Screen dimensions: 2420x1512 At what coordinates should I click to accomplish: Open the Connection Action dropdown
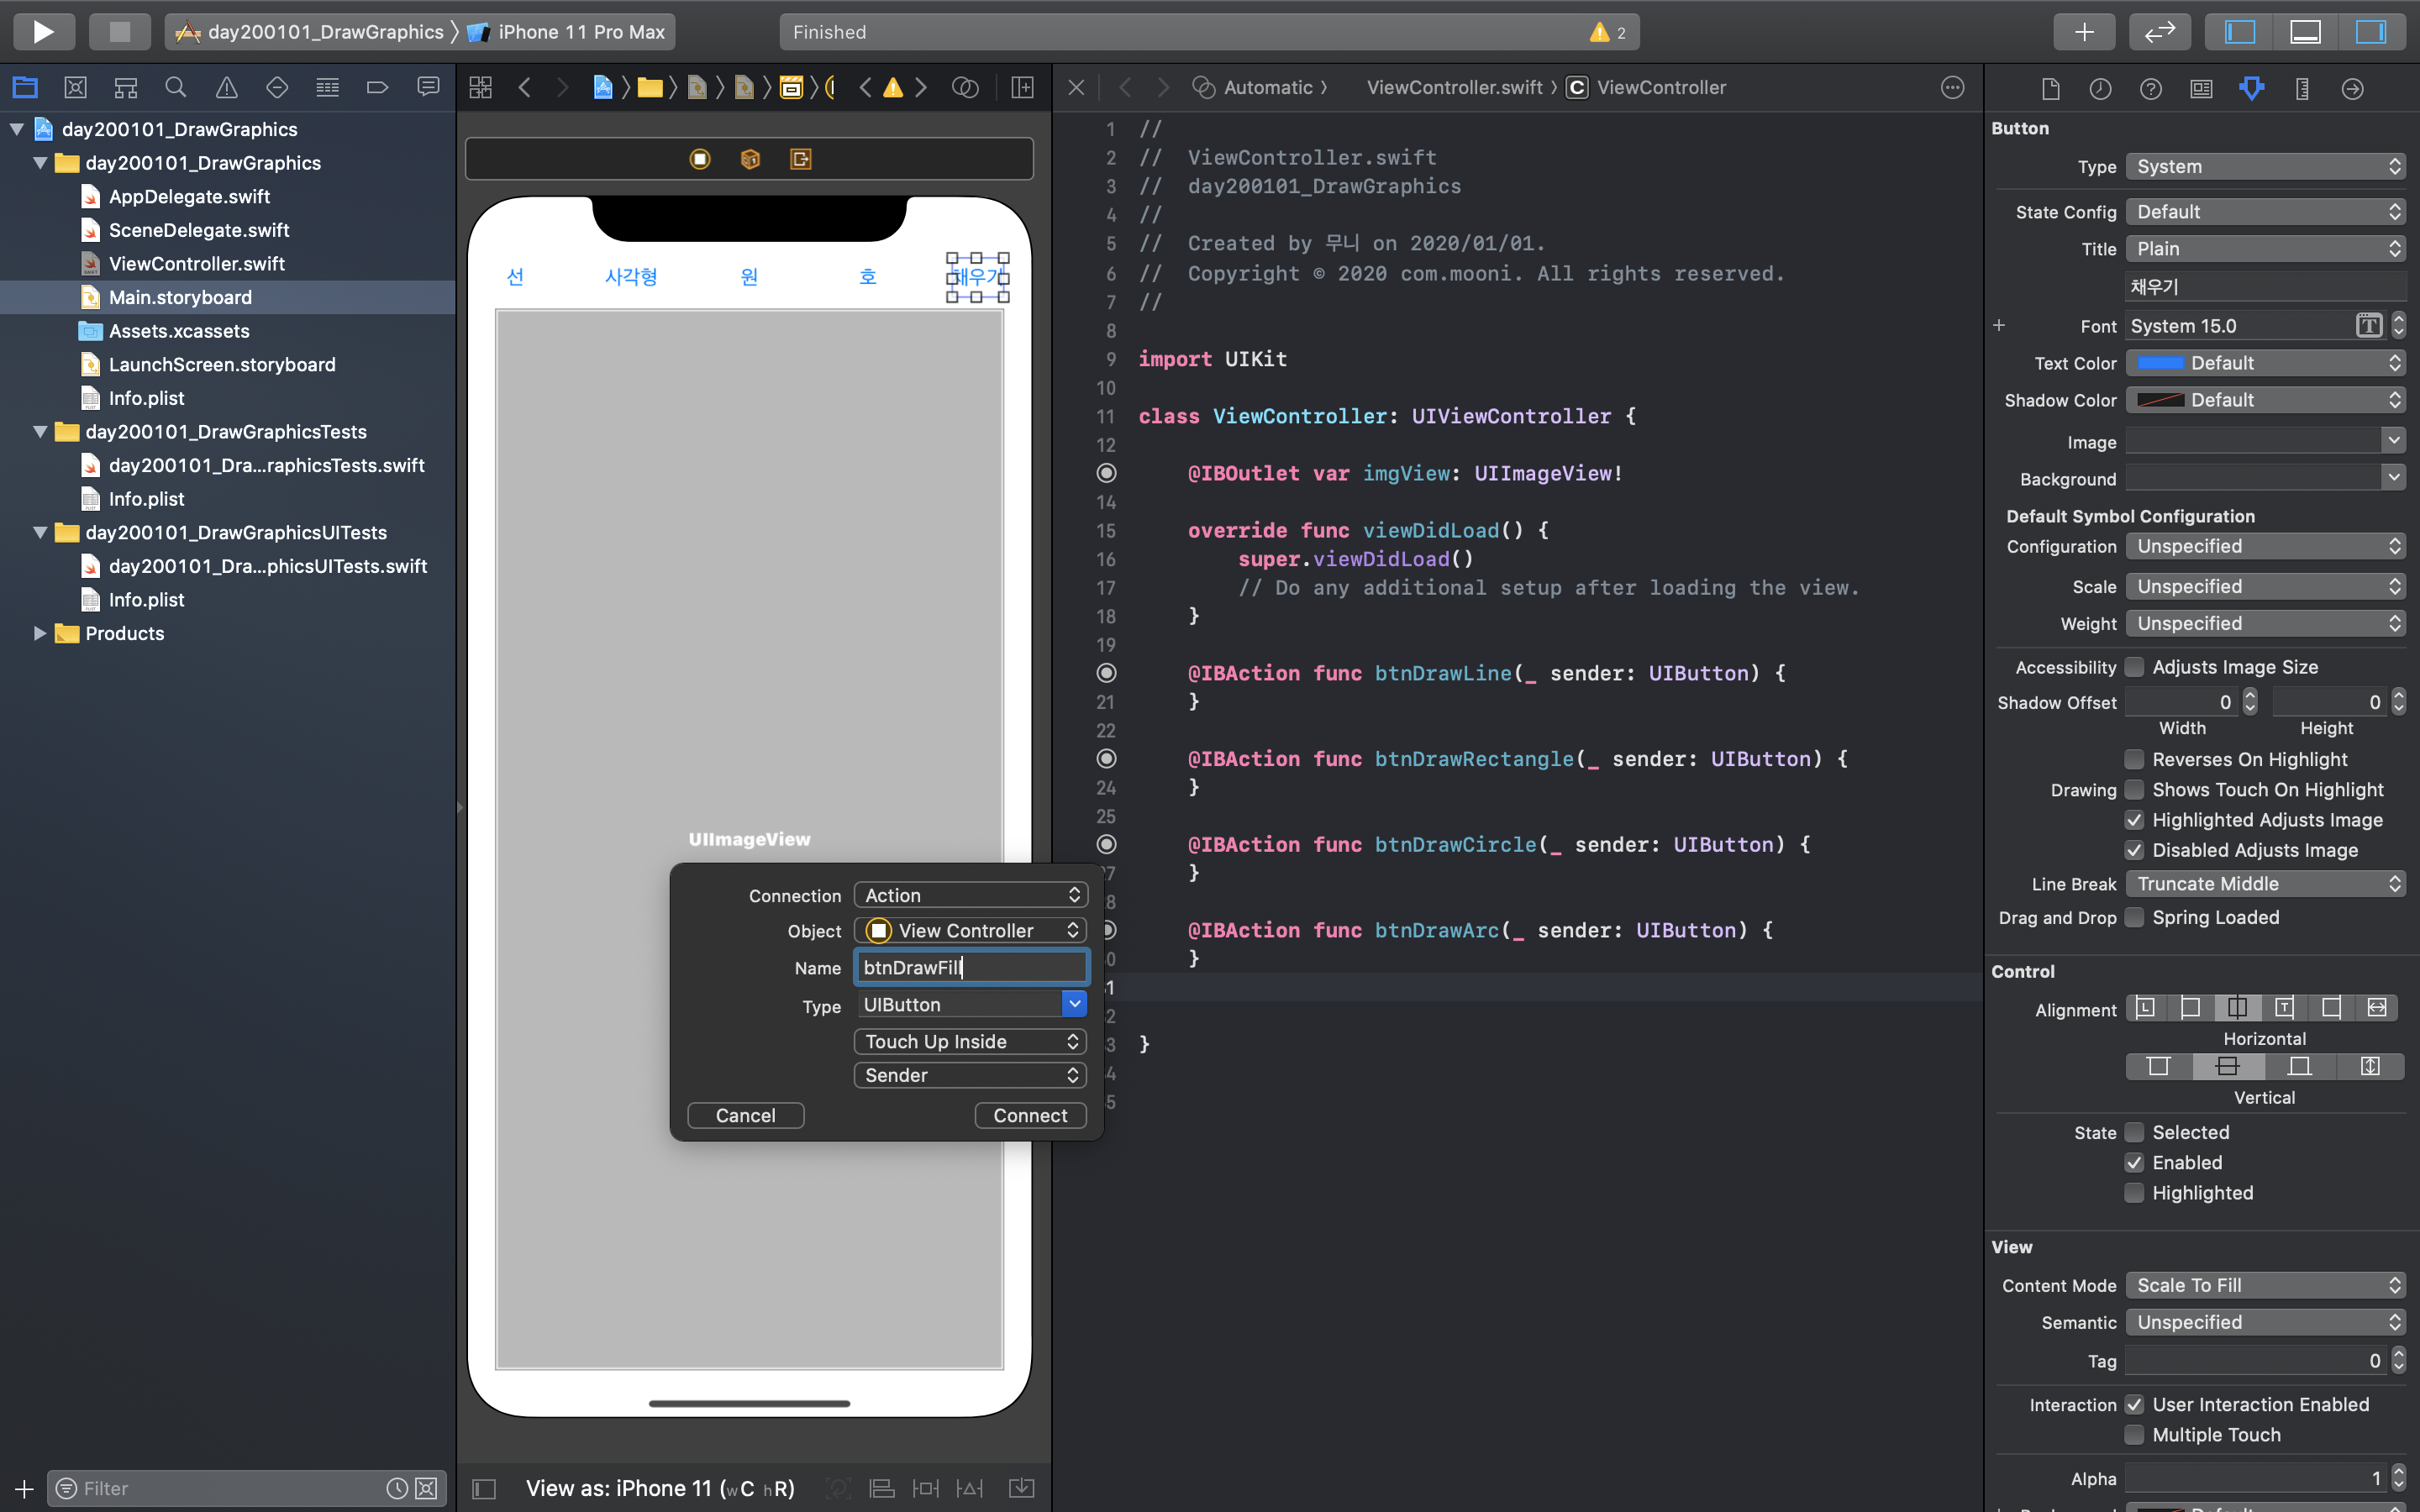click(x=970, y=895)
